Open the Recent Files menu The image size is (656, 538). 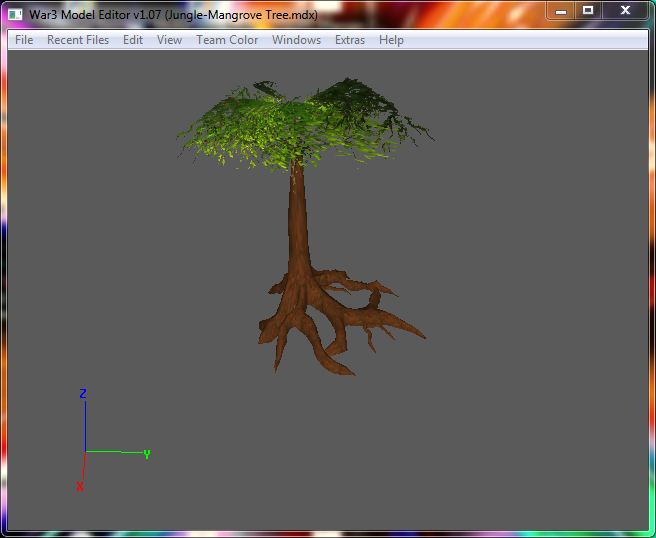78,40
